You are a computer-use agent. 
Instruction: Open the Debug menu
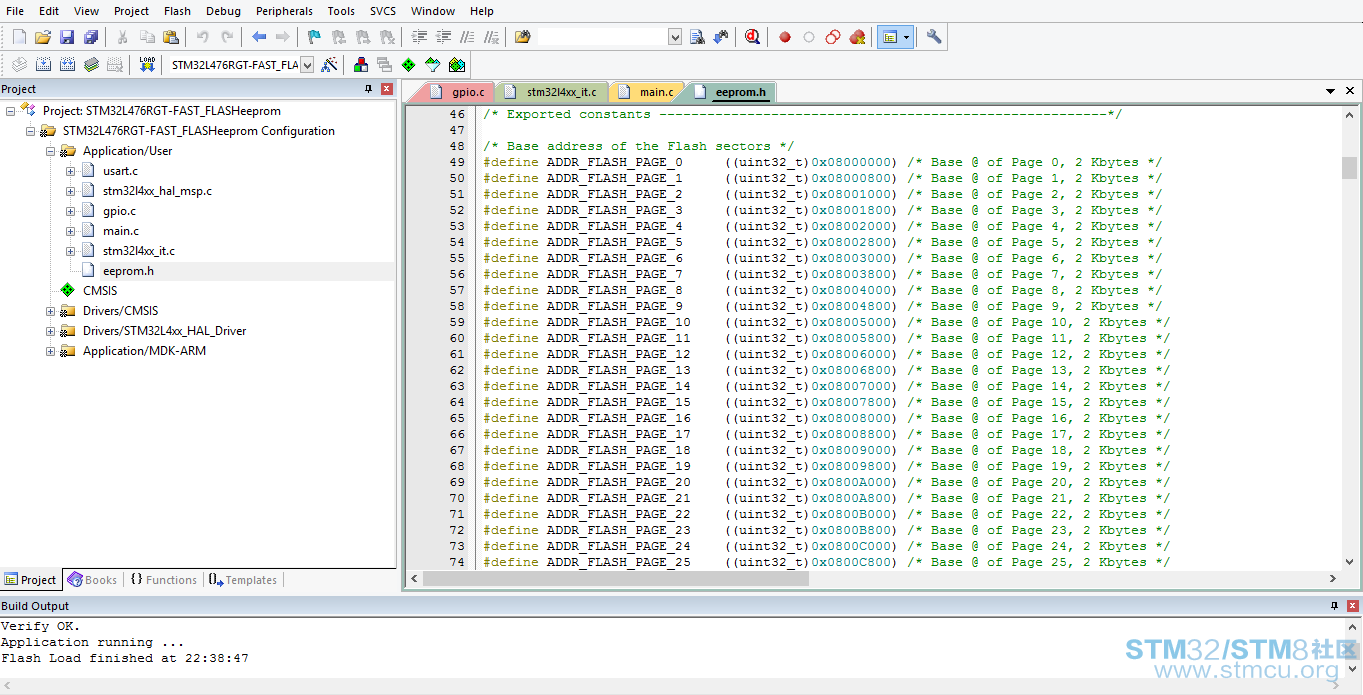(x=223, y=11)
